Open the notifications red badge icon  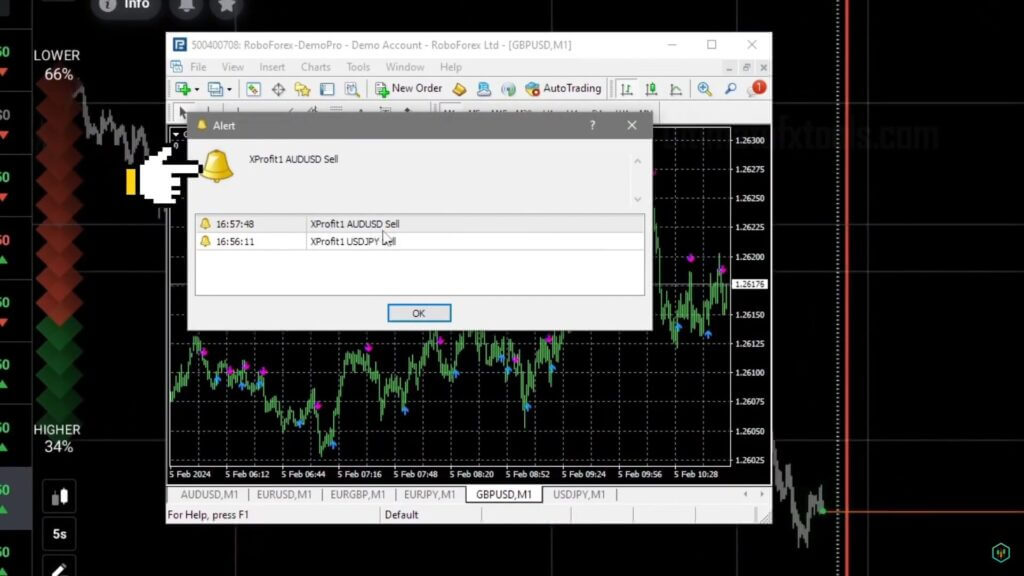pyautogui.click(x=758, y=88)
